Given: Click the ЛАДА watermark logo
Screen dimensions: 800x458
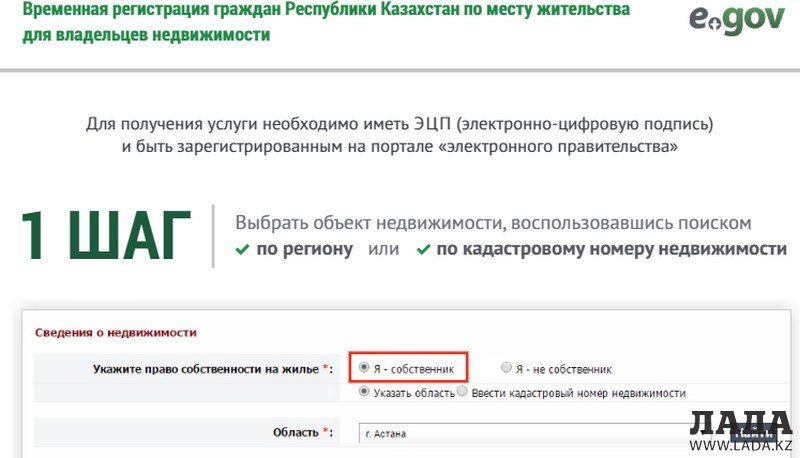Looking at the screenshot, I should point(741,423).
